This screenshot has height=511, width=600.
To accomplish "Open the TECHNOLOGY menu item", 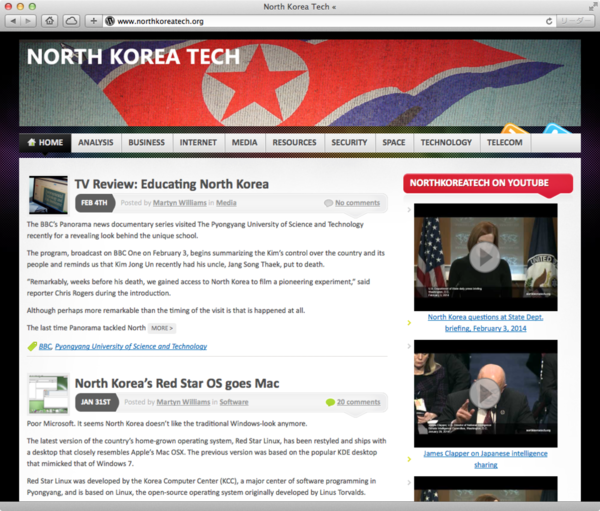I will coord(447,143).
